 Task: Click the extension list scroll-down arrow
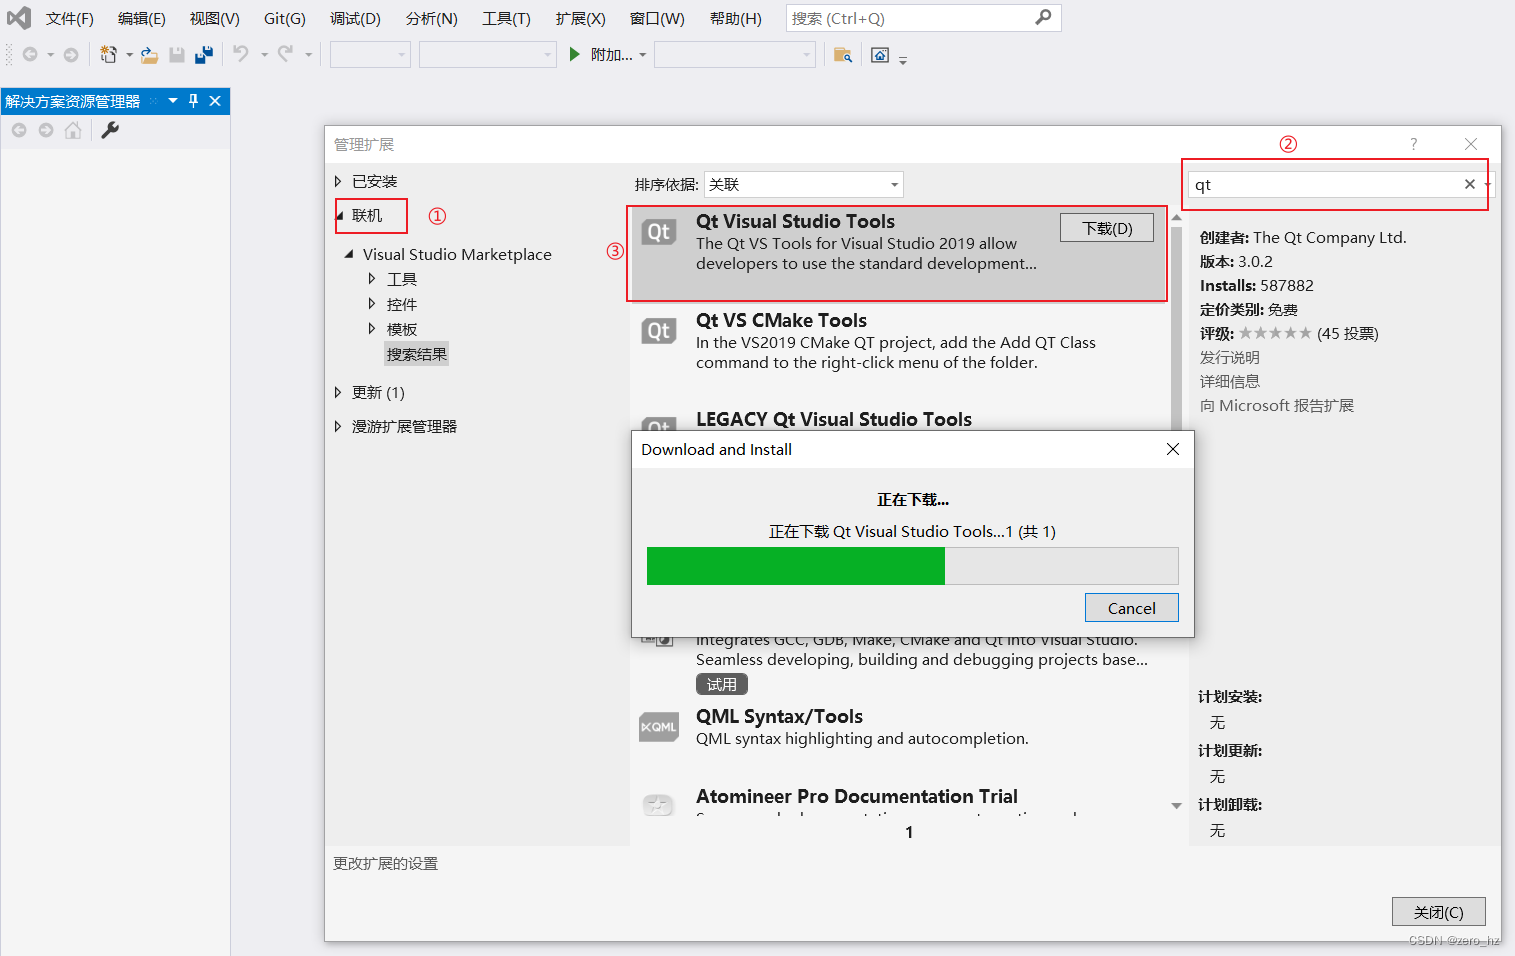[1177, 806]
